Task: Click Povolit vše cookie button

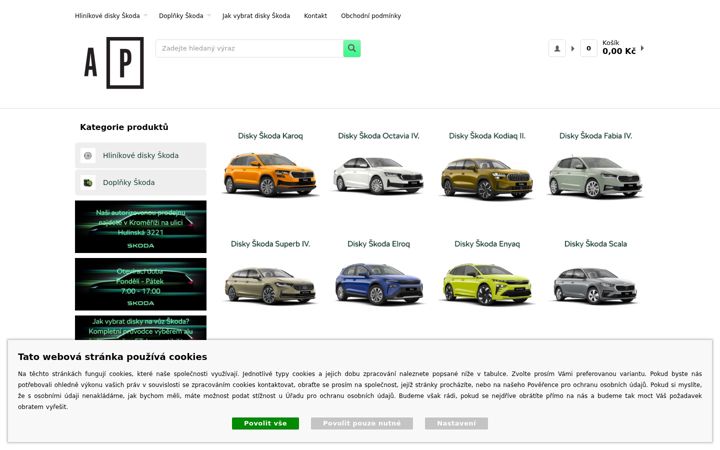Action: pyautogui.click(x=265, y=423)
